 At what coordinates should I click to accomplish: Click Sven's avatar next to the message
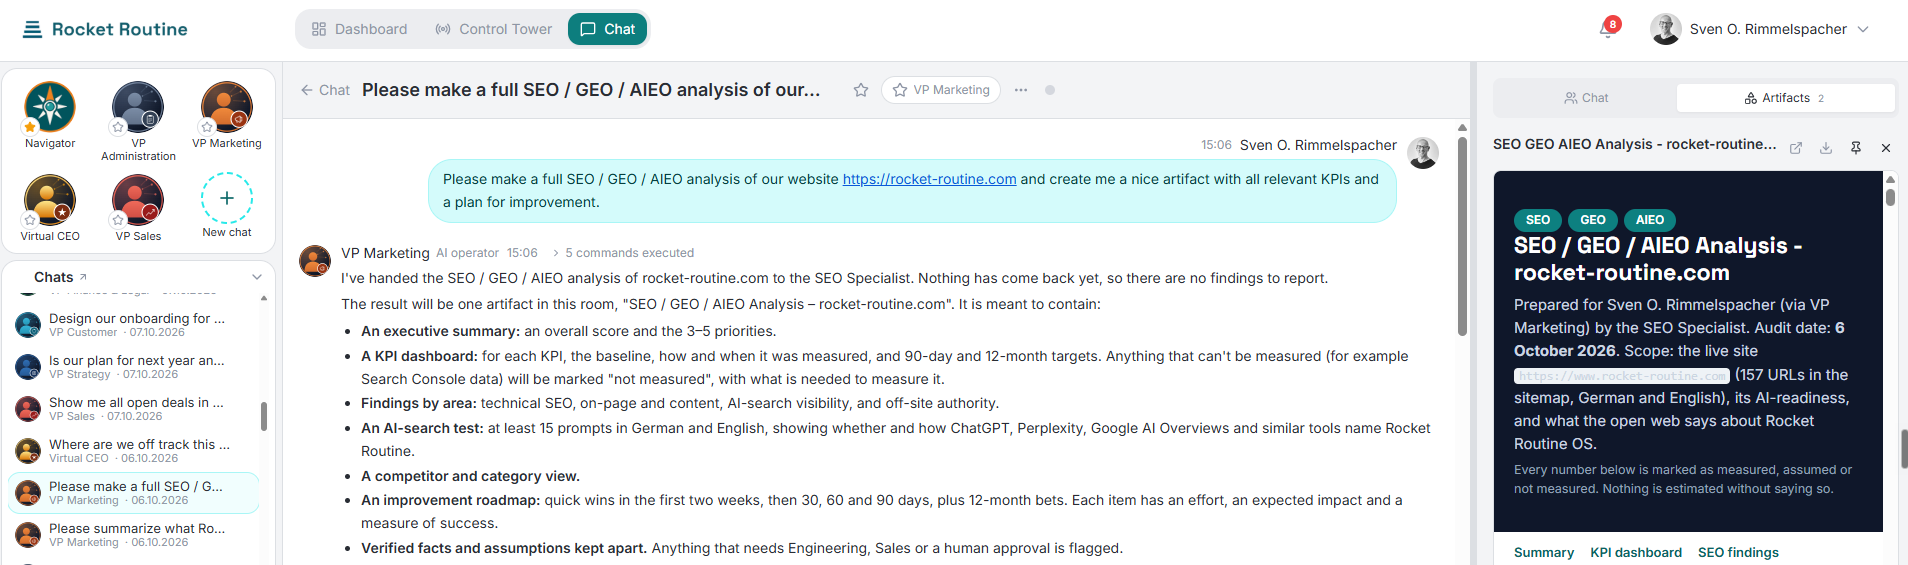pyautogui.click(x=1423, y=153)
